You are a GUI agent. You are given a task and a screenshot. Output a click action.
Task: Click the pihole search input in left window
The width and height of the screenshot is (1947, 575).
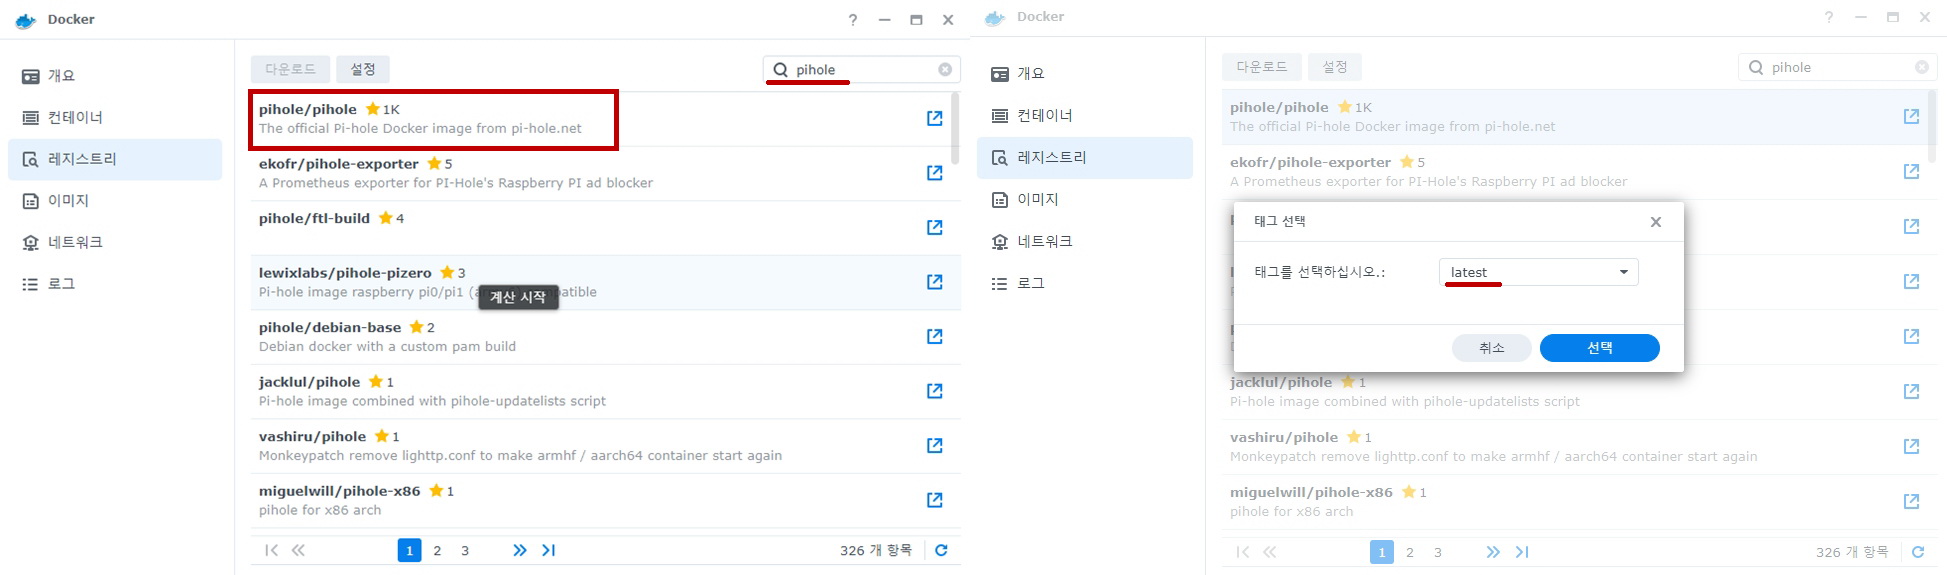pyautogui.click(x=864, y=69)
